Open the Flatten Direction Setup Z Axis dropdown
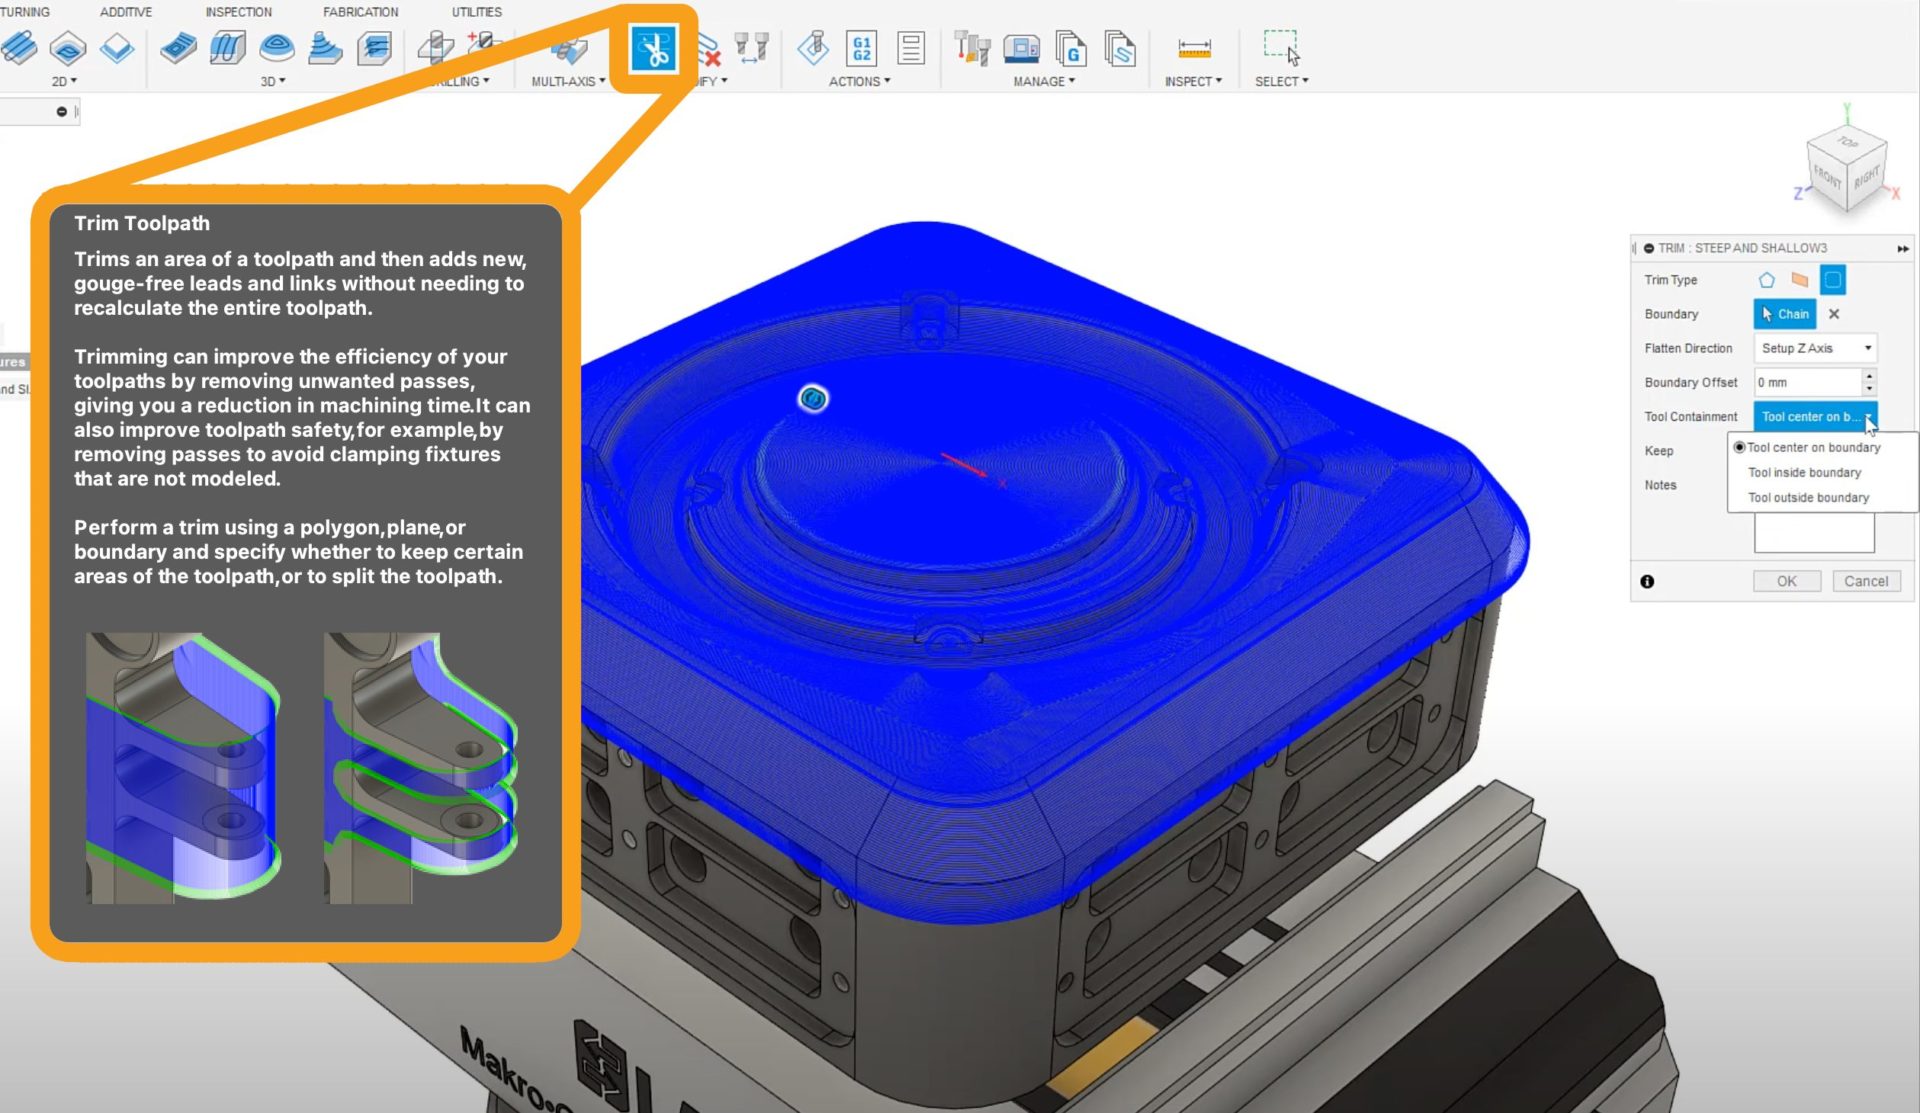 [x=1815, y=348]
